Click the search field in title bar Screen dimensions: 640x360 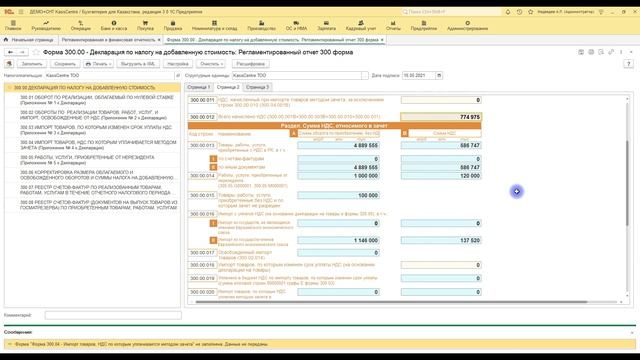coord(451,12)
